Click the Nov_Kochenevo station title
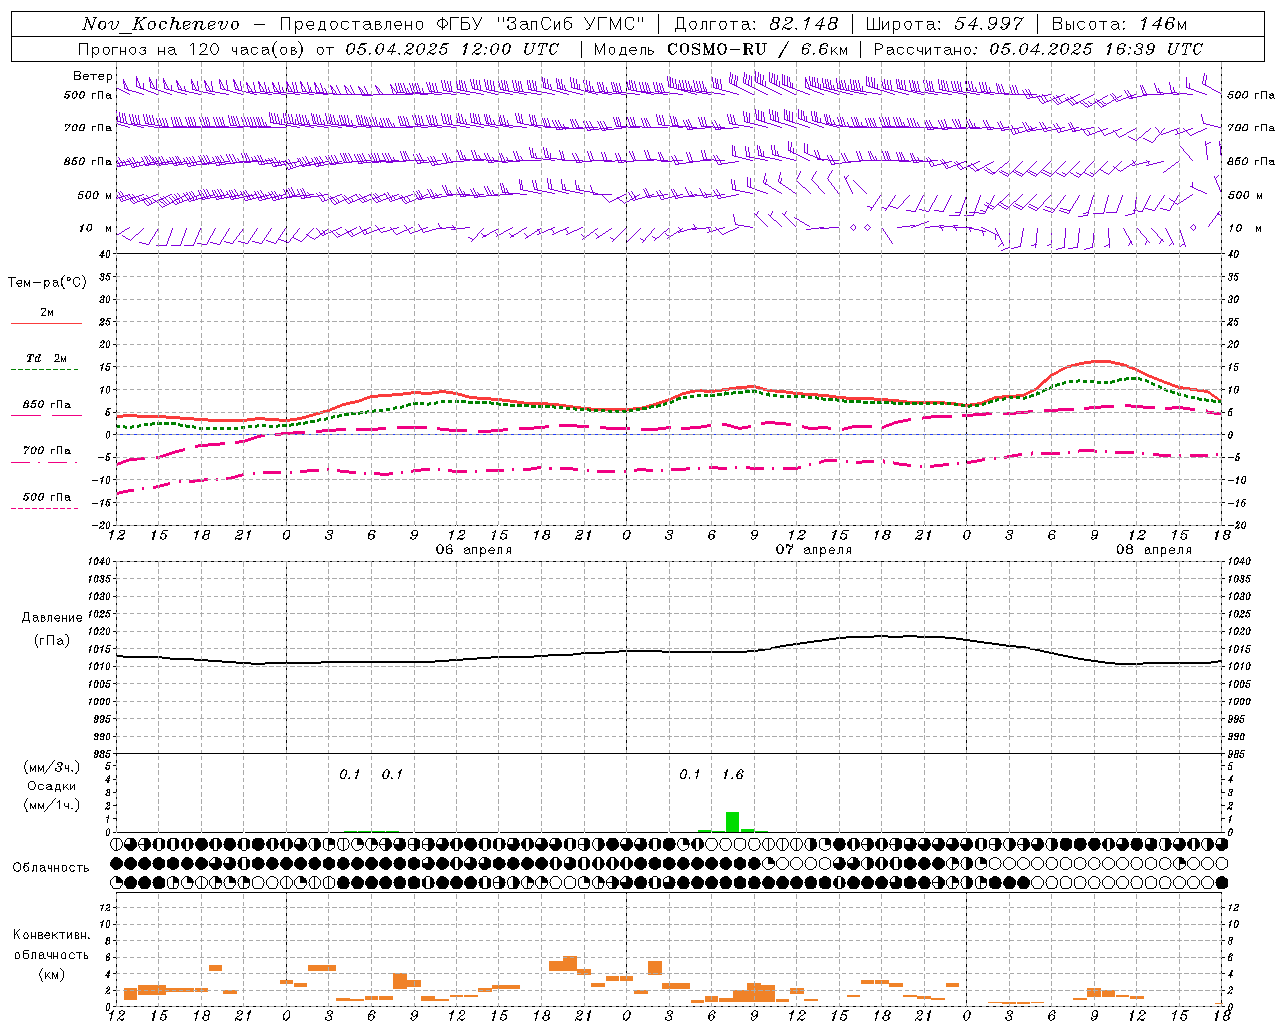This screenshot has width=1280, height=1024. click(161, 24)
